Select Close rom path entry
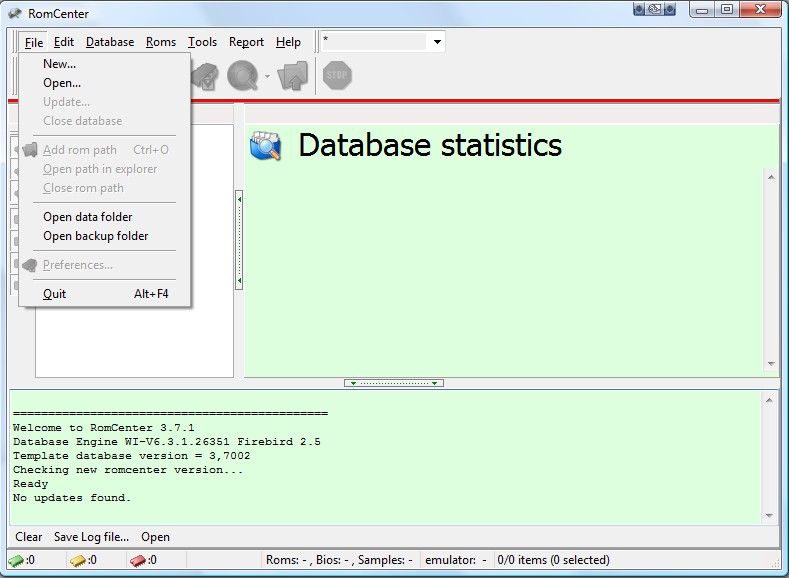Screen dimensions: 789x578 105,188
